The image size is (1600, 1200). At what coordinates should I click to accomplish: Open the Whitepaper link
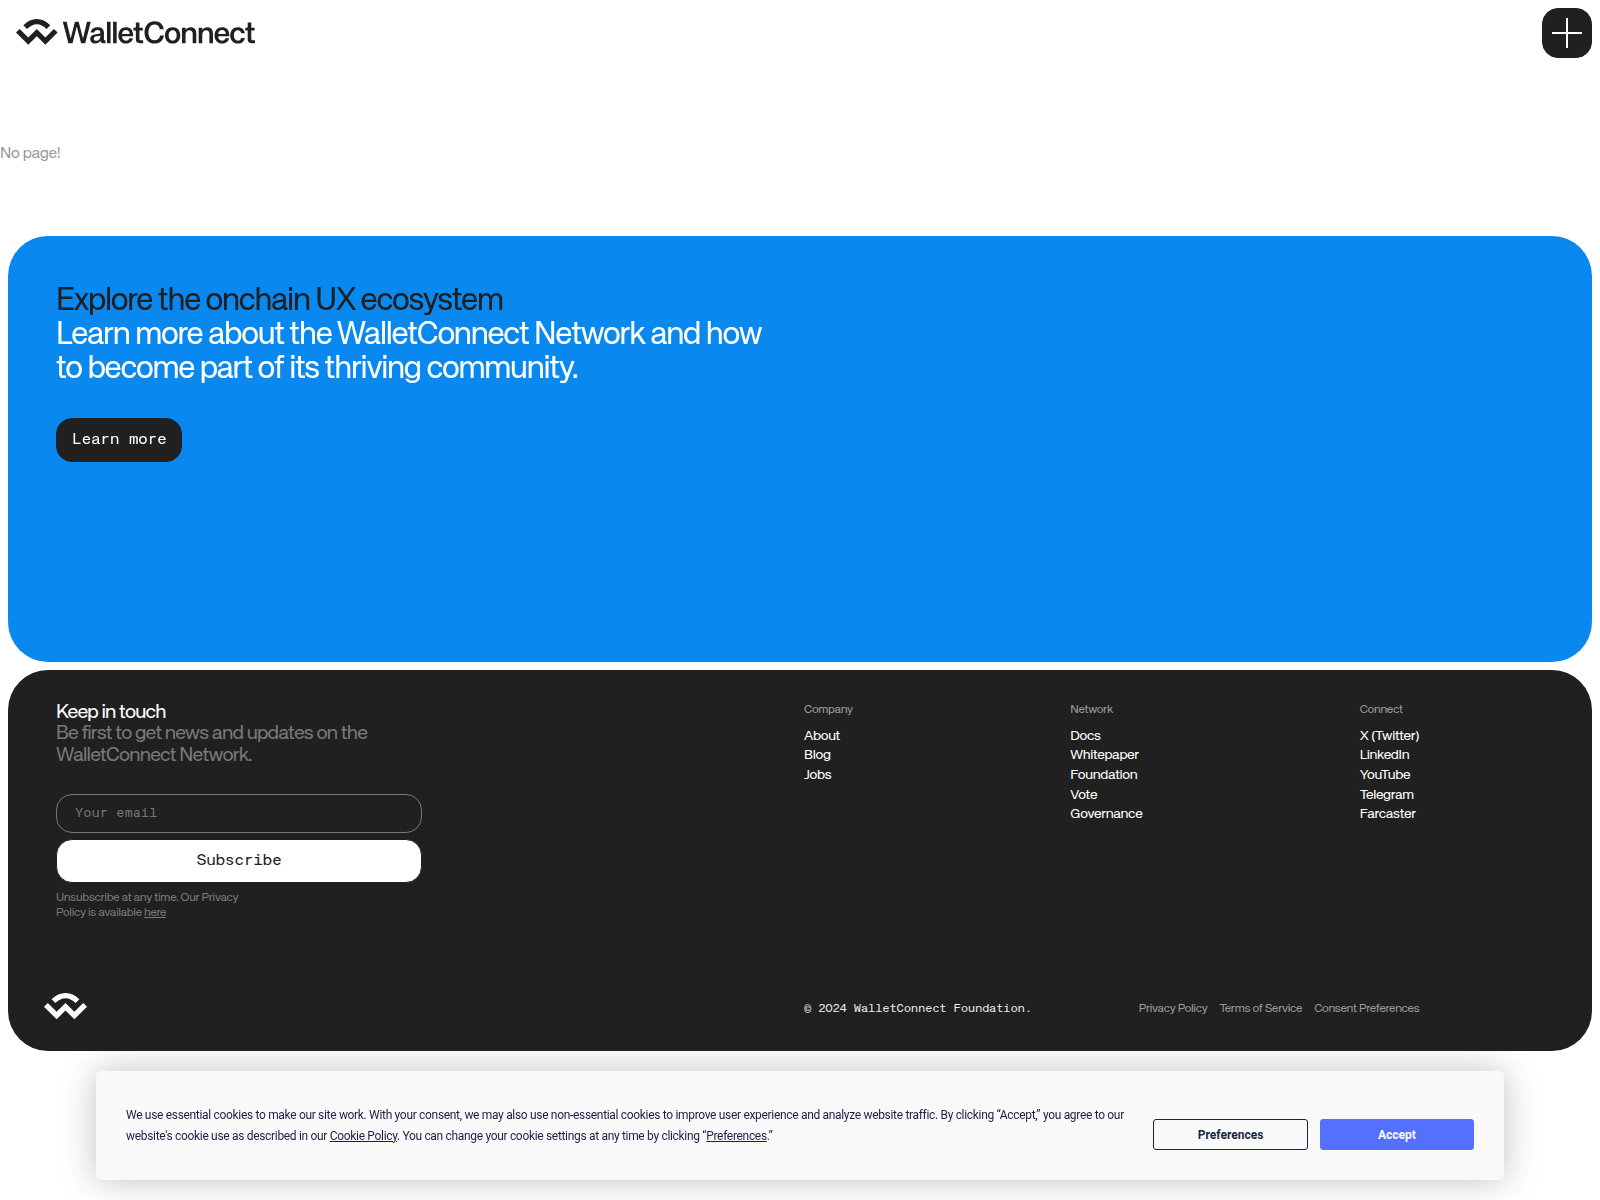point(1104,755)
